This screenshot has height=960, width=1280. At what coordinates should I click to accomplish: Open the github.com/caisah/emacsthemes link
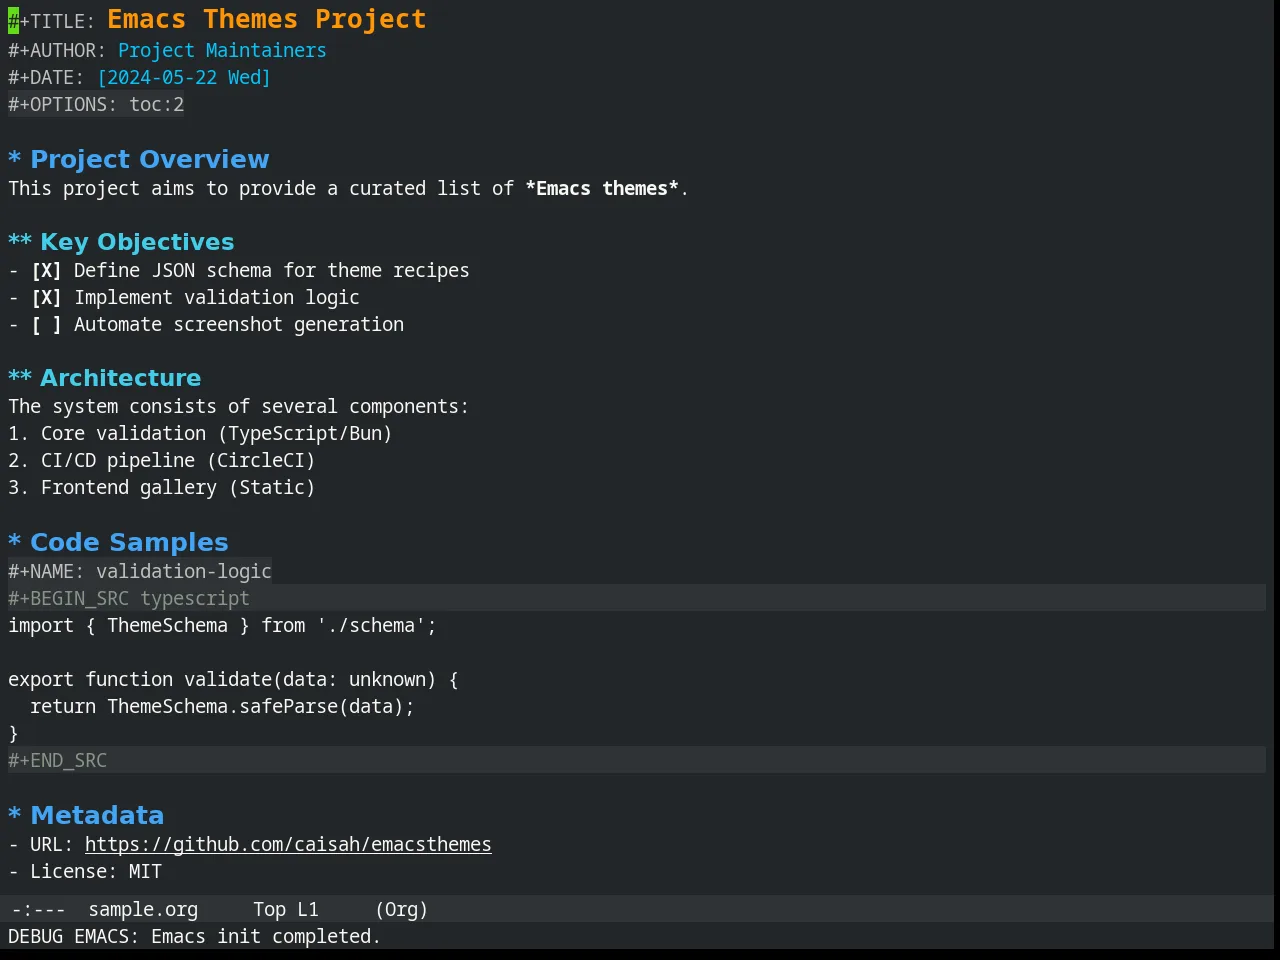click(288, 844)
